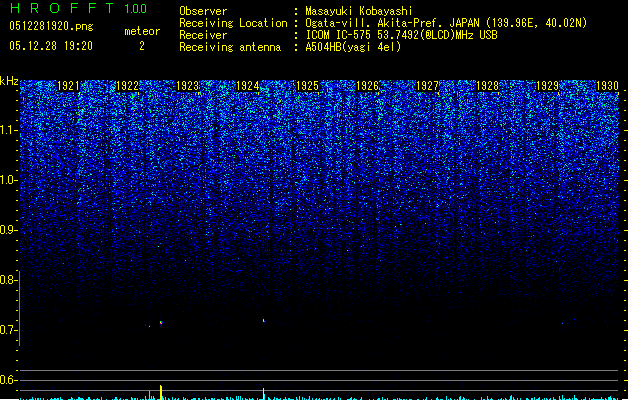The image size is (629, 400).
Task: Click the 1925 time marker
Action: pyautogui.click(x=307, y=86)
